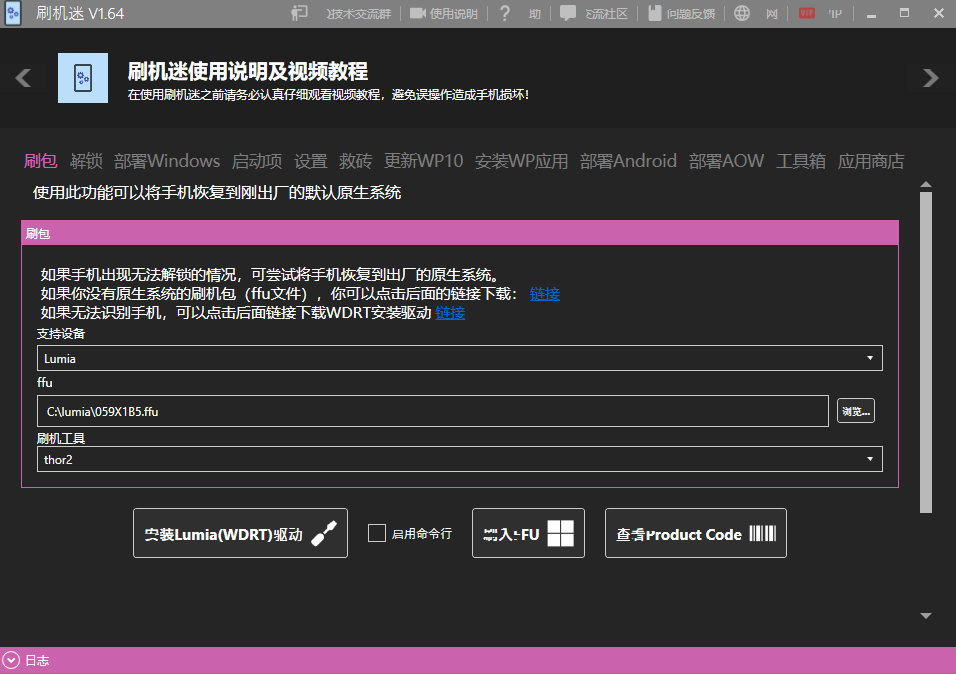Click the 安装Lumia(WDRT)驱动 button
Viewport: 956px width, 674px height.
[240, 534]
